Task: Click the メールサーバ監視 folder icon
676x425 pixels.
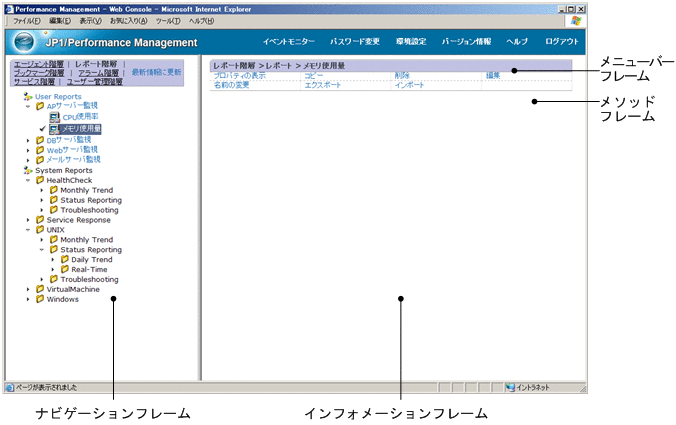Action: point(40,160)
